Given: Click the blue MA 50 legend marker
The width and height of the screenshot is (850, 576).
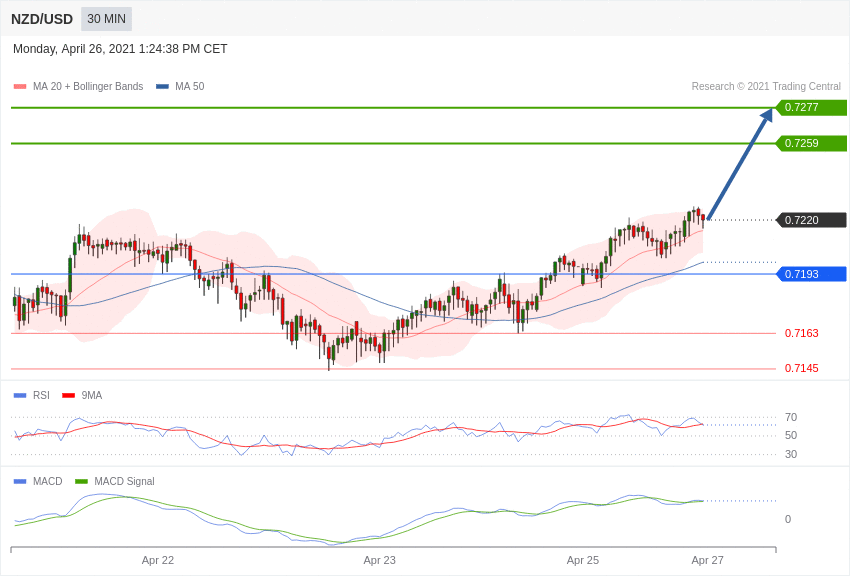Looking at the screenshot, I should point(162,87).
